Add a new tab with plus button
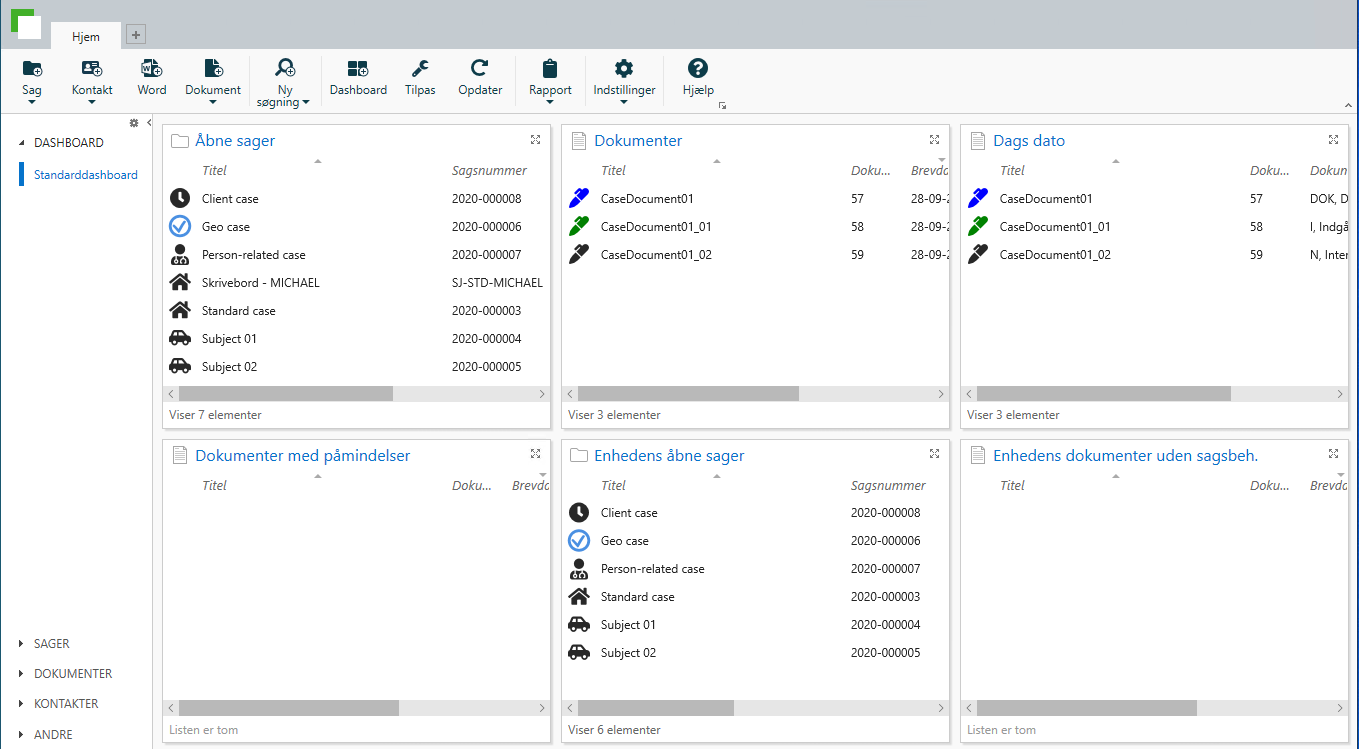The image size is (1359, 749). pos(136,35)
